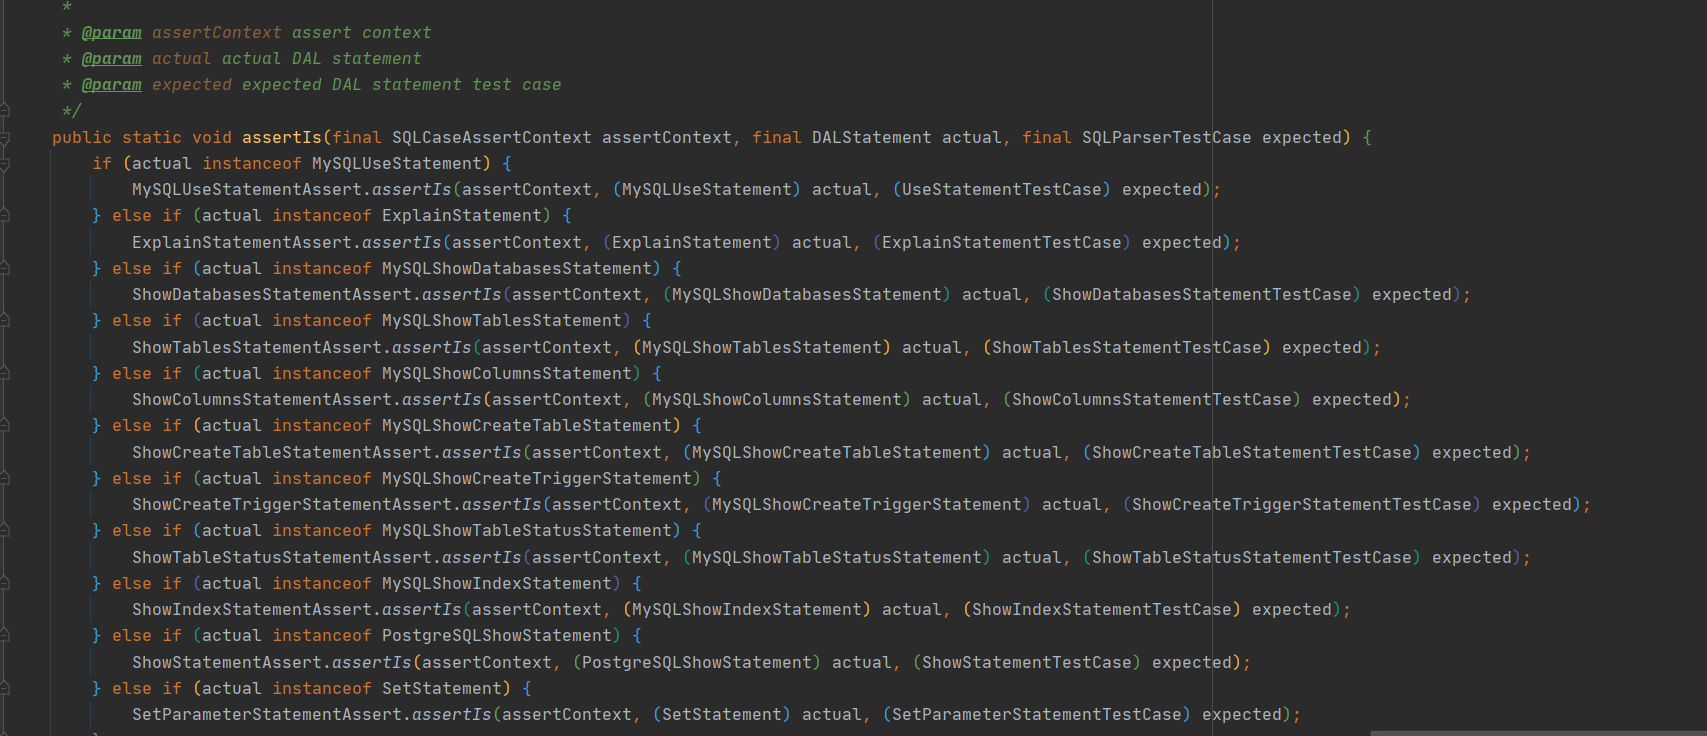This screenshot has width=1707, height=736.
Task: Click '(ShowCreateTableStatementTestCase)' cast expression
Action: tap(1252, 453)
